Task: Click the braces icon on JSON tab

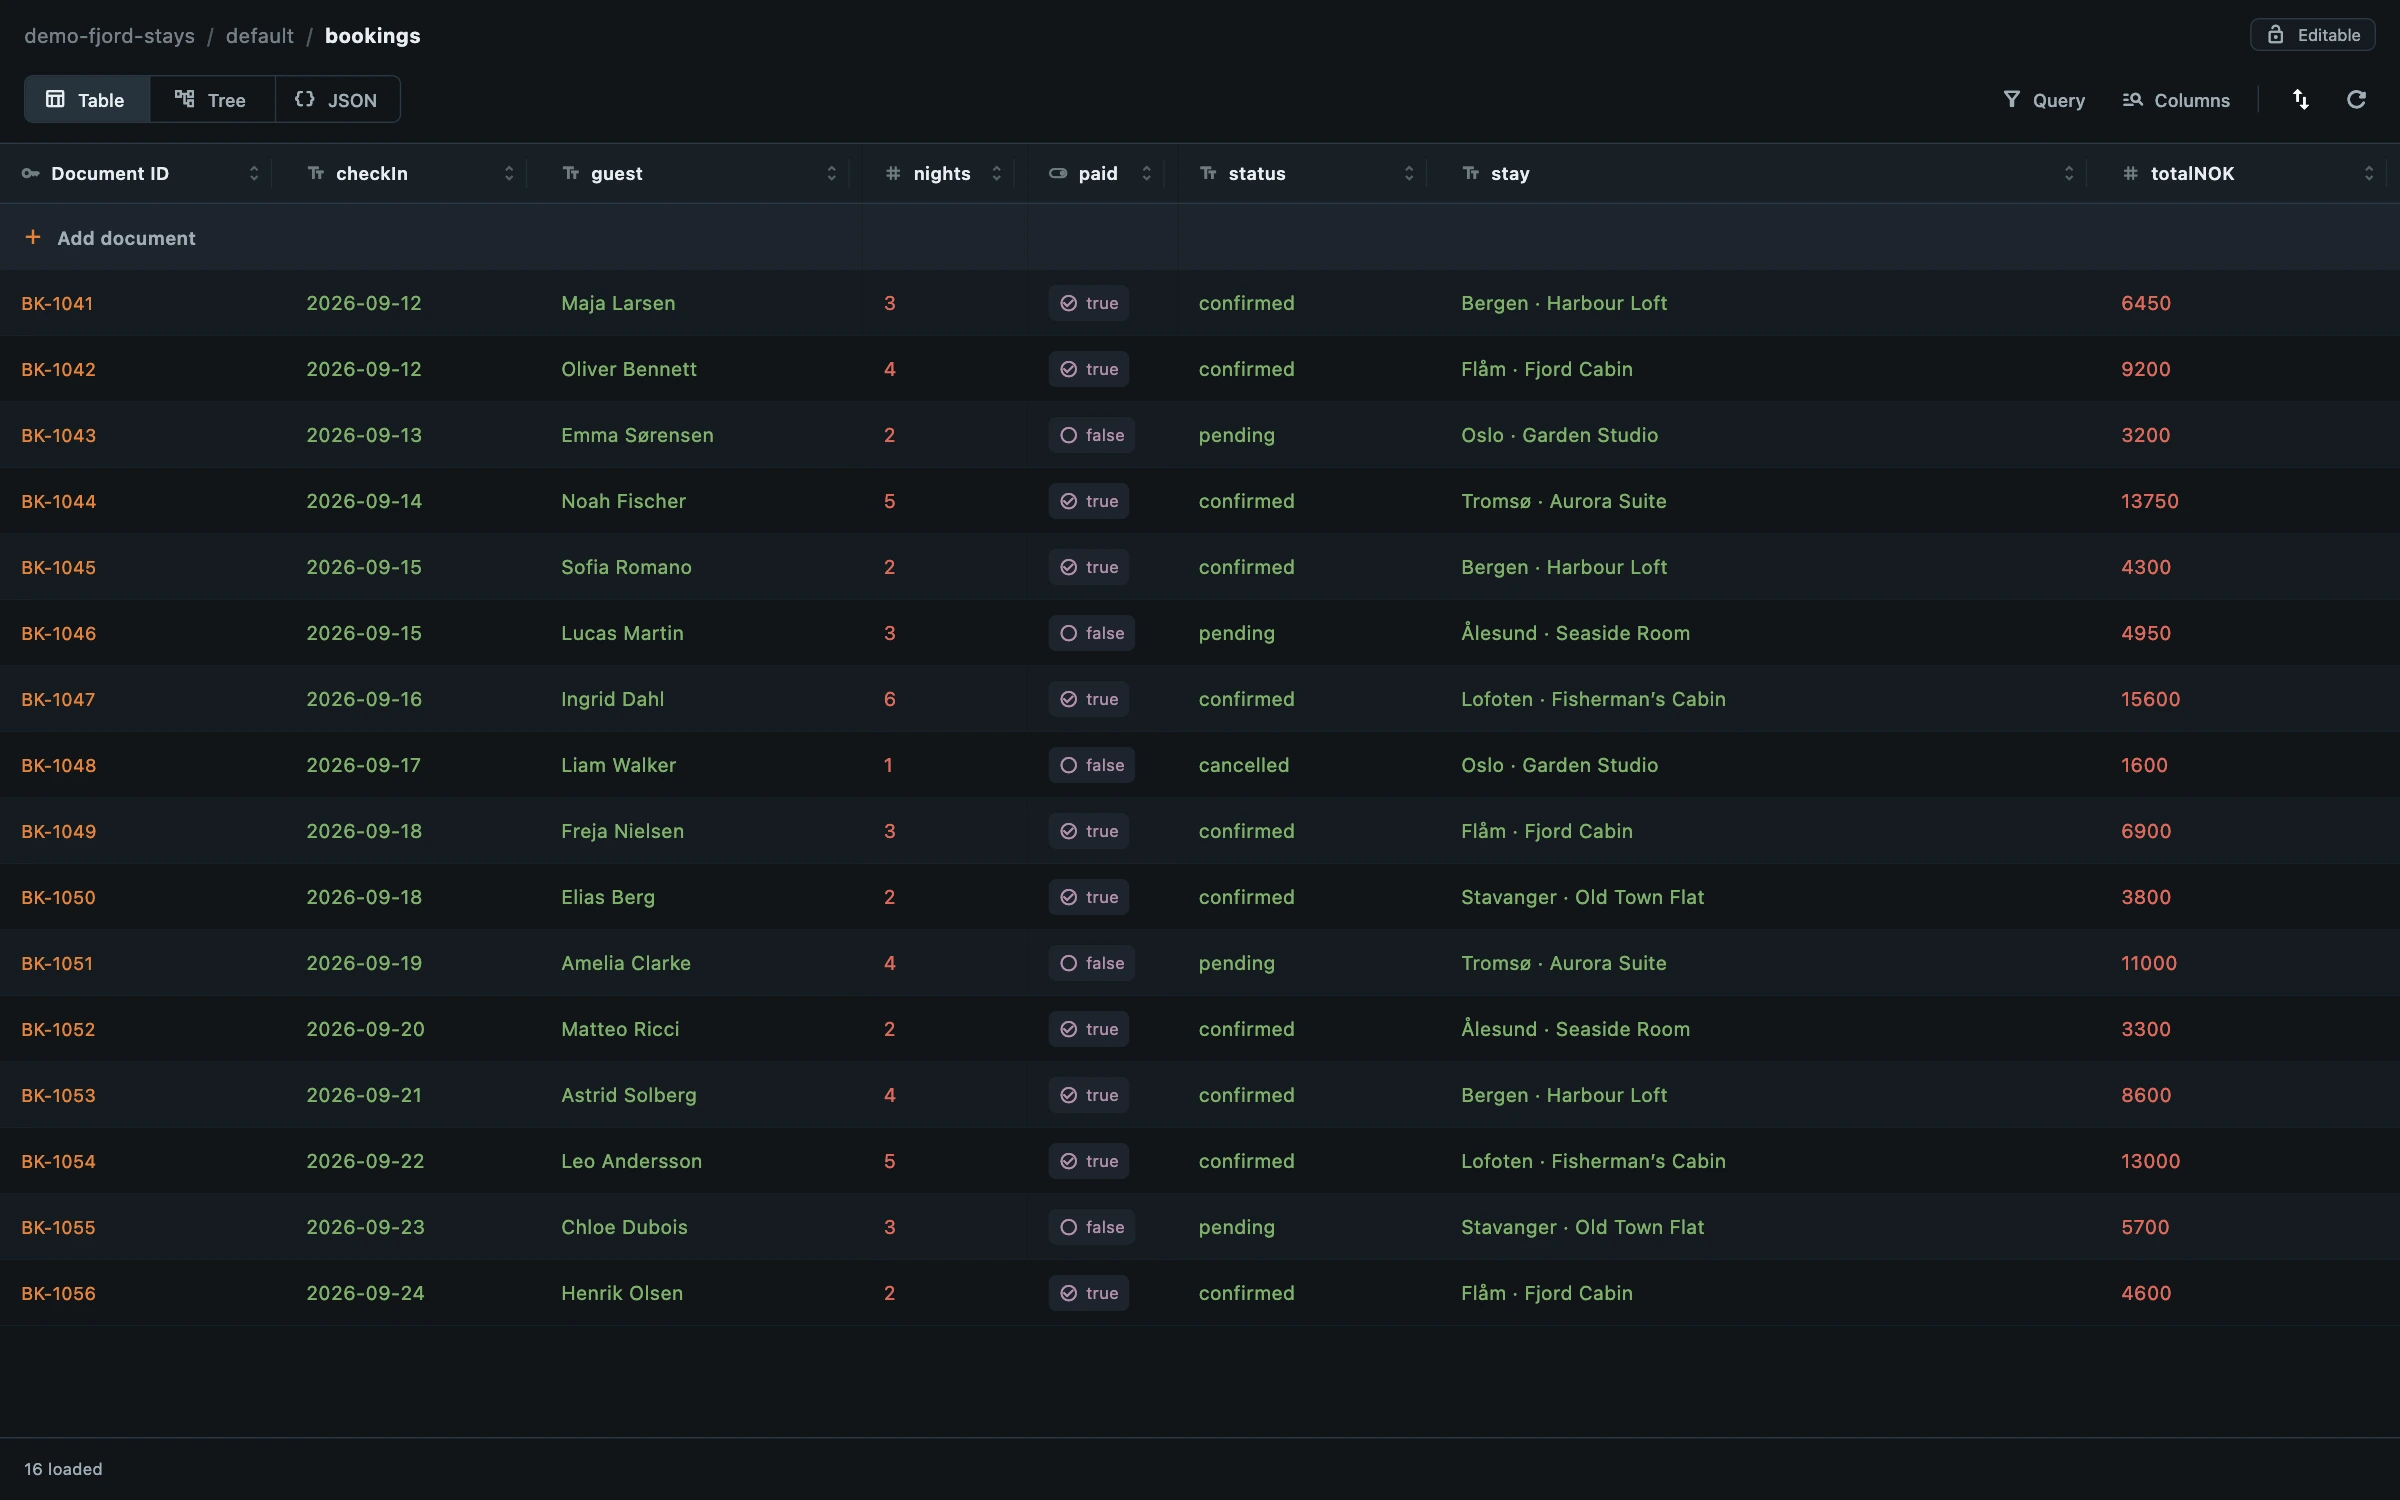Action: (x=305, y=99)
